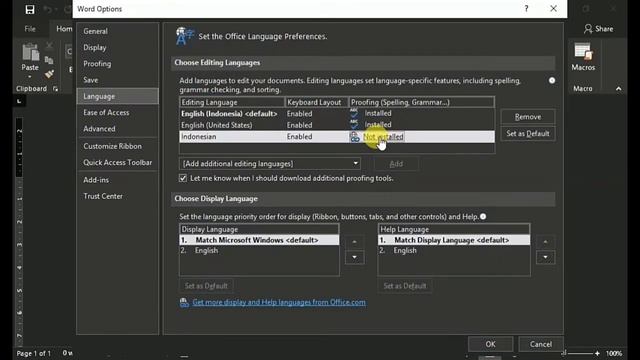The image size is (640, 360).
Task: Move help language up with arrow
Action: [545, 242]
